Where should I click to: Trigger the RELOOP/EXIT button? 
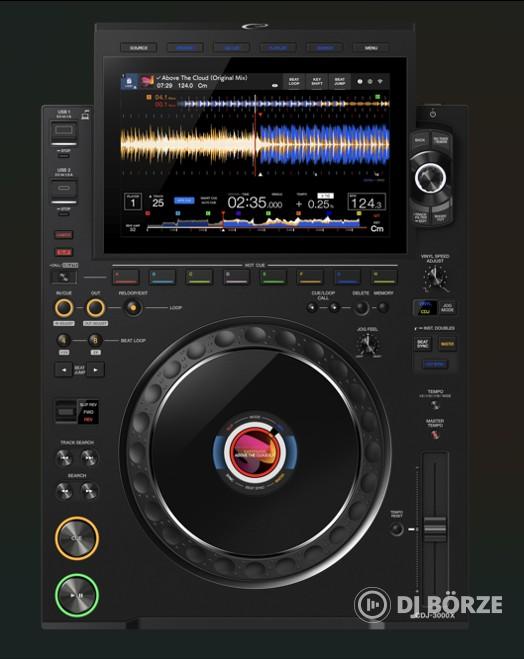133,308
